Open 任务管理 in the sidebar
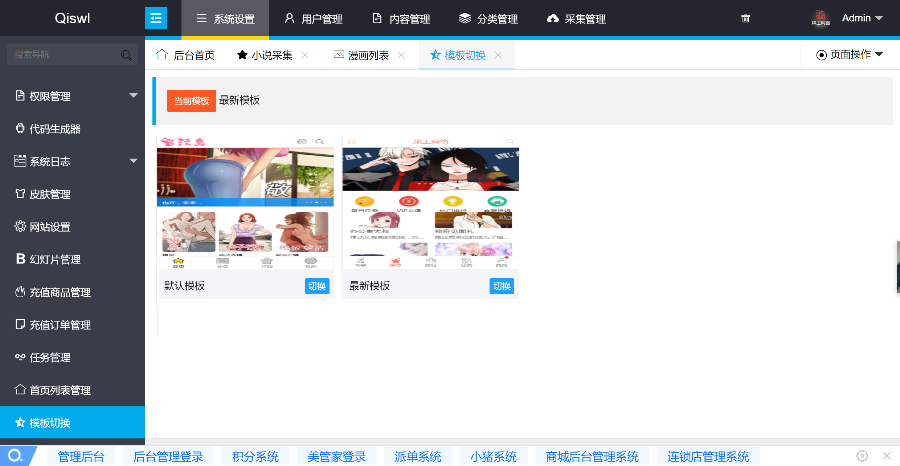The width and height of the screenshot is (900, 466). coord(49,357)
